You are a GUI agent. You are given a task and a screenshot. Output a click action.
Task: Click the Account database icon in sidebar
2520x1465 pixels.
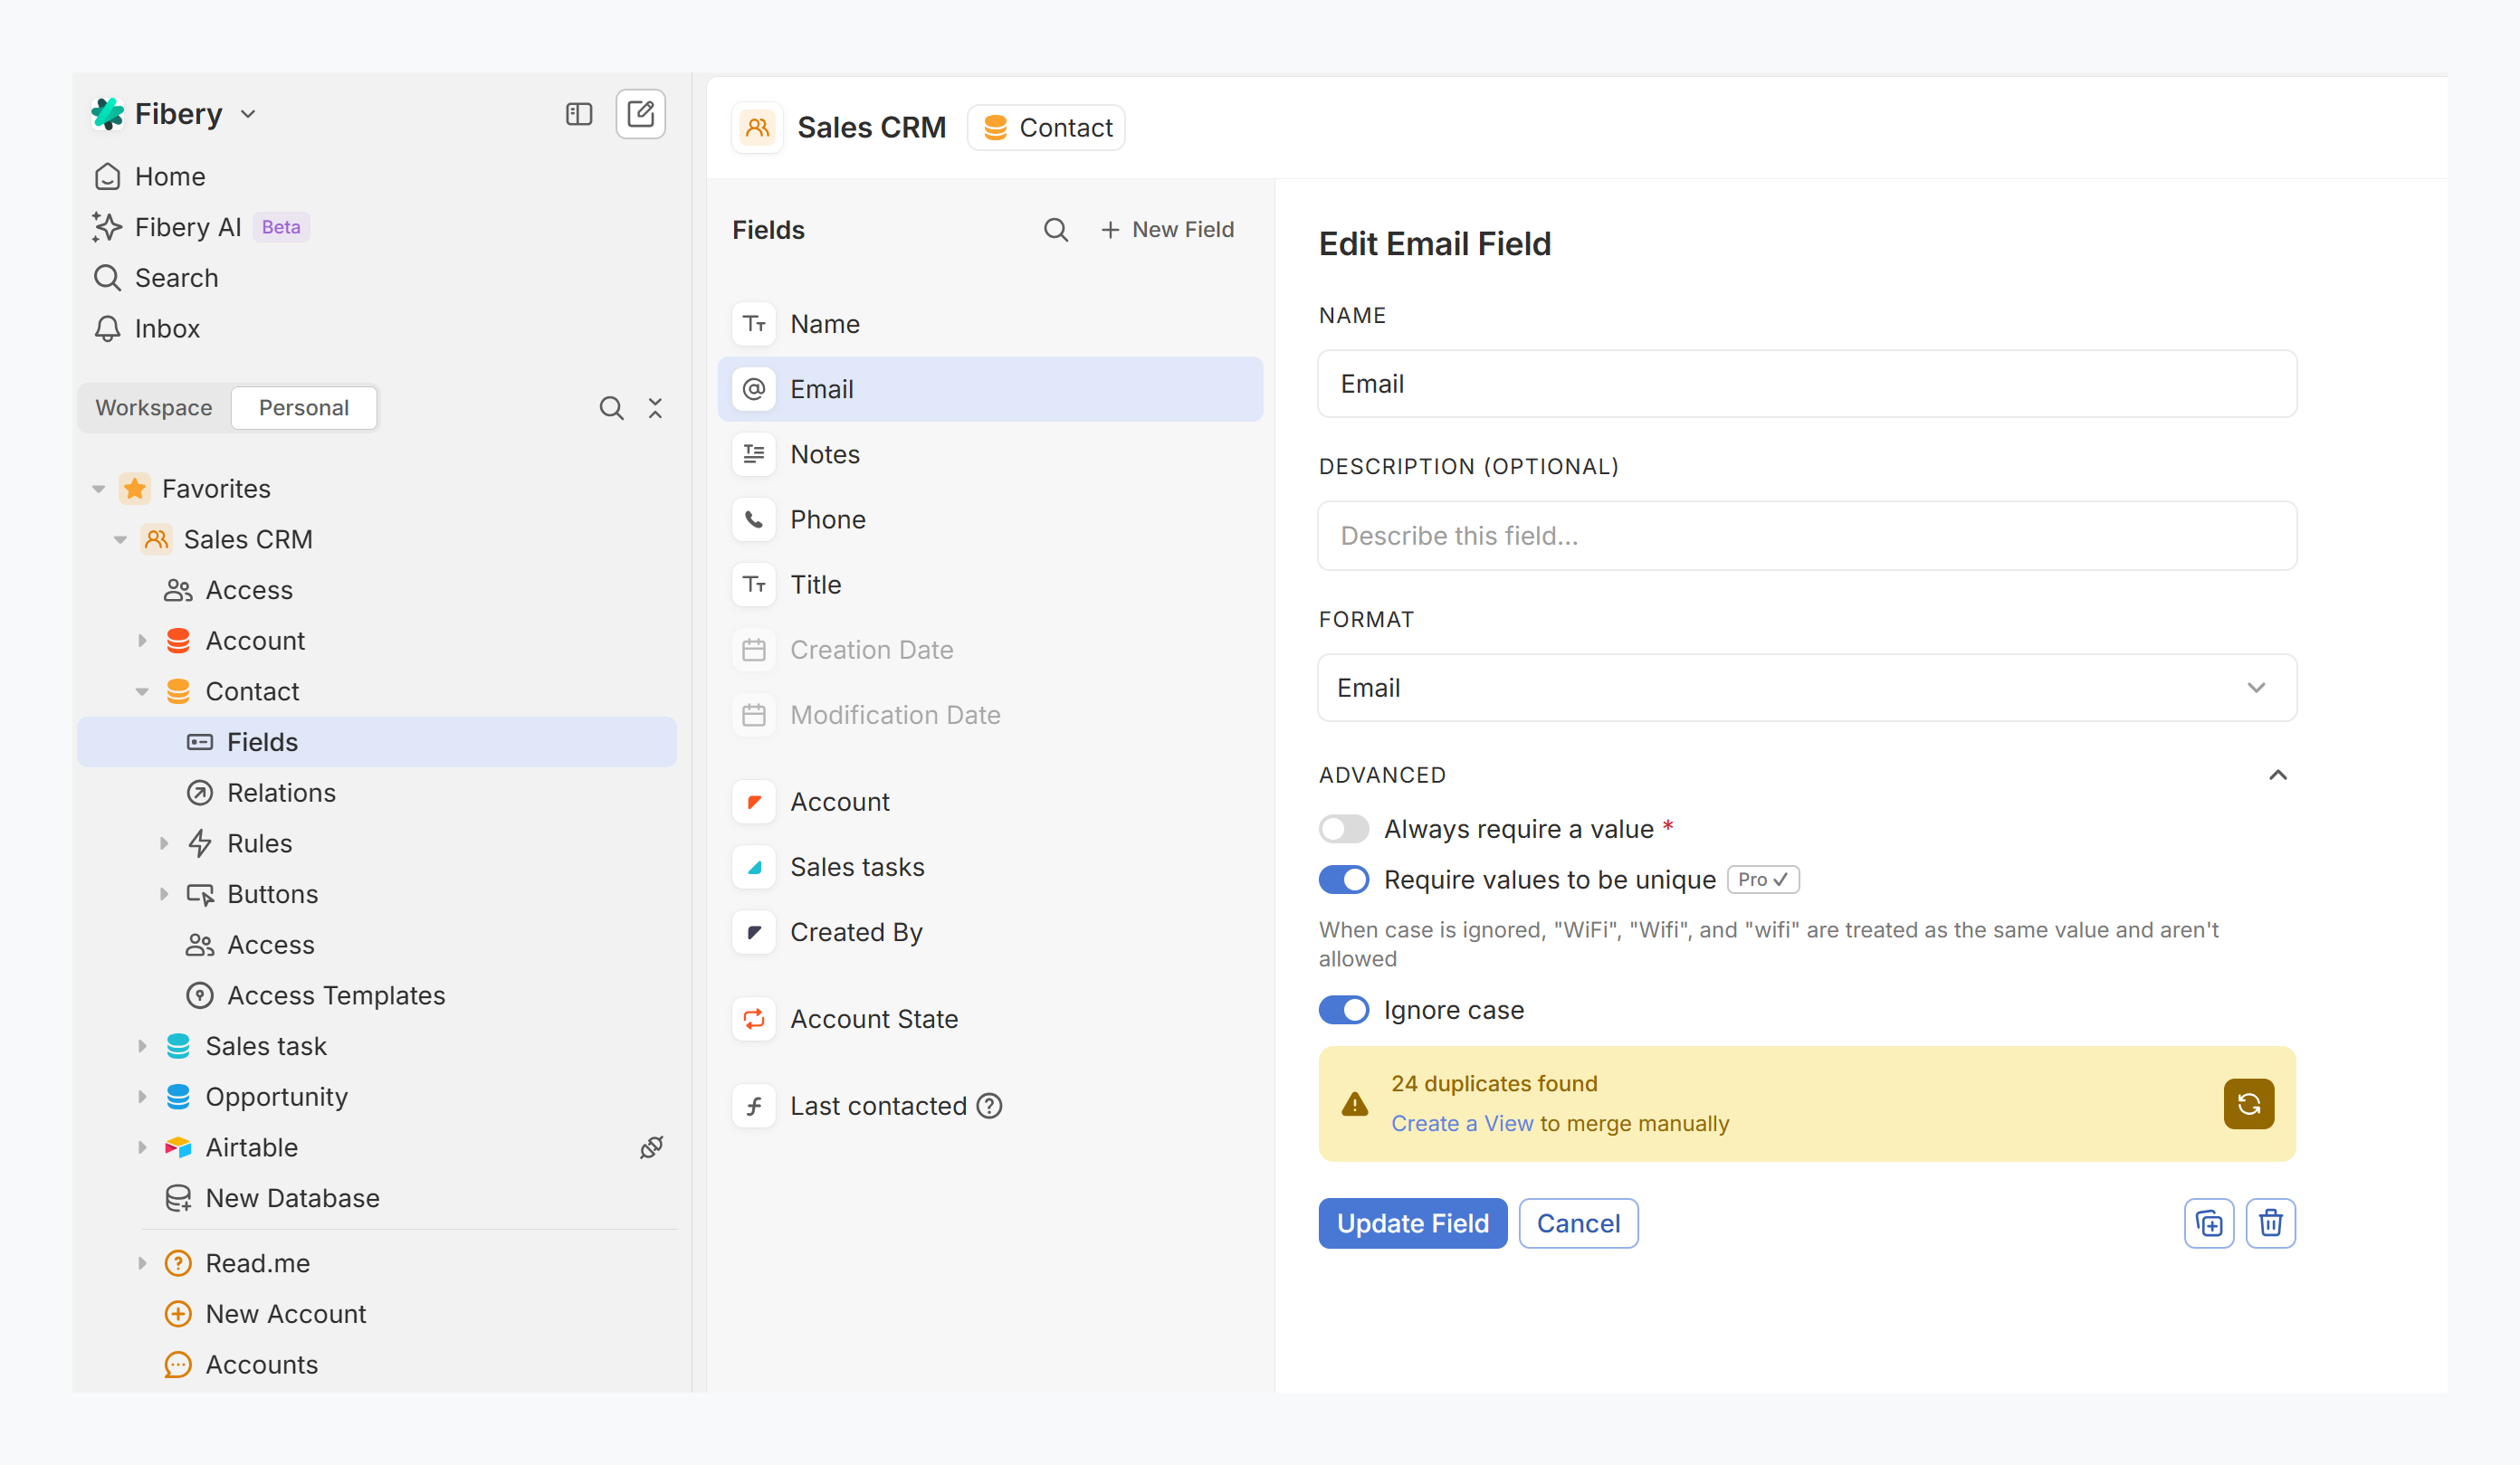pyautogui.click(x=178, y=641)
